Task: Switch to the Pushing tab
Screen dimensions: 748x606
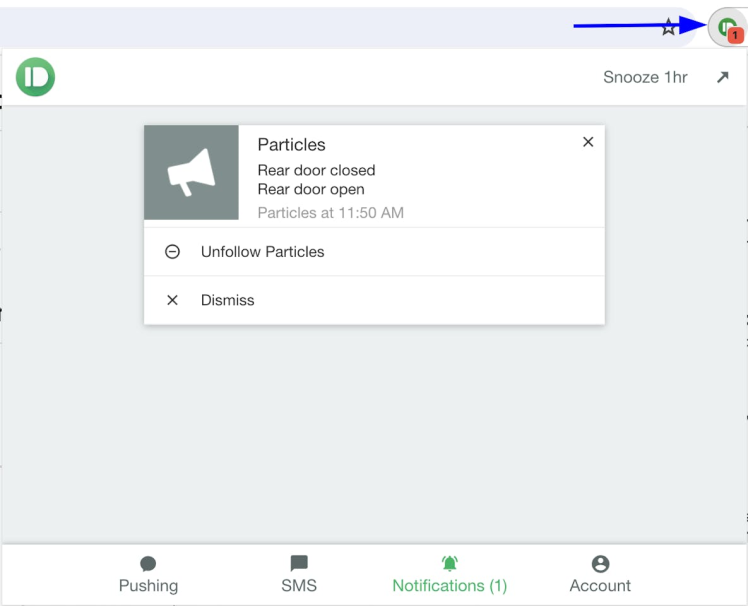Action: point(148,586)
